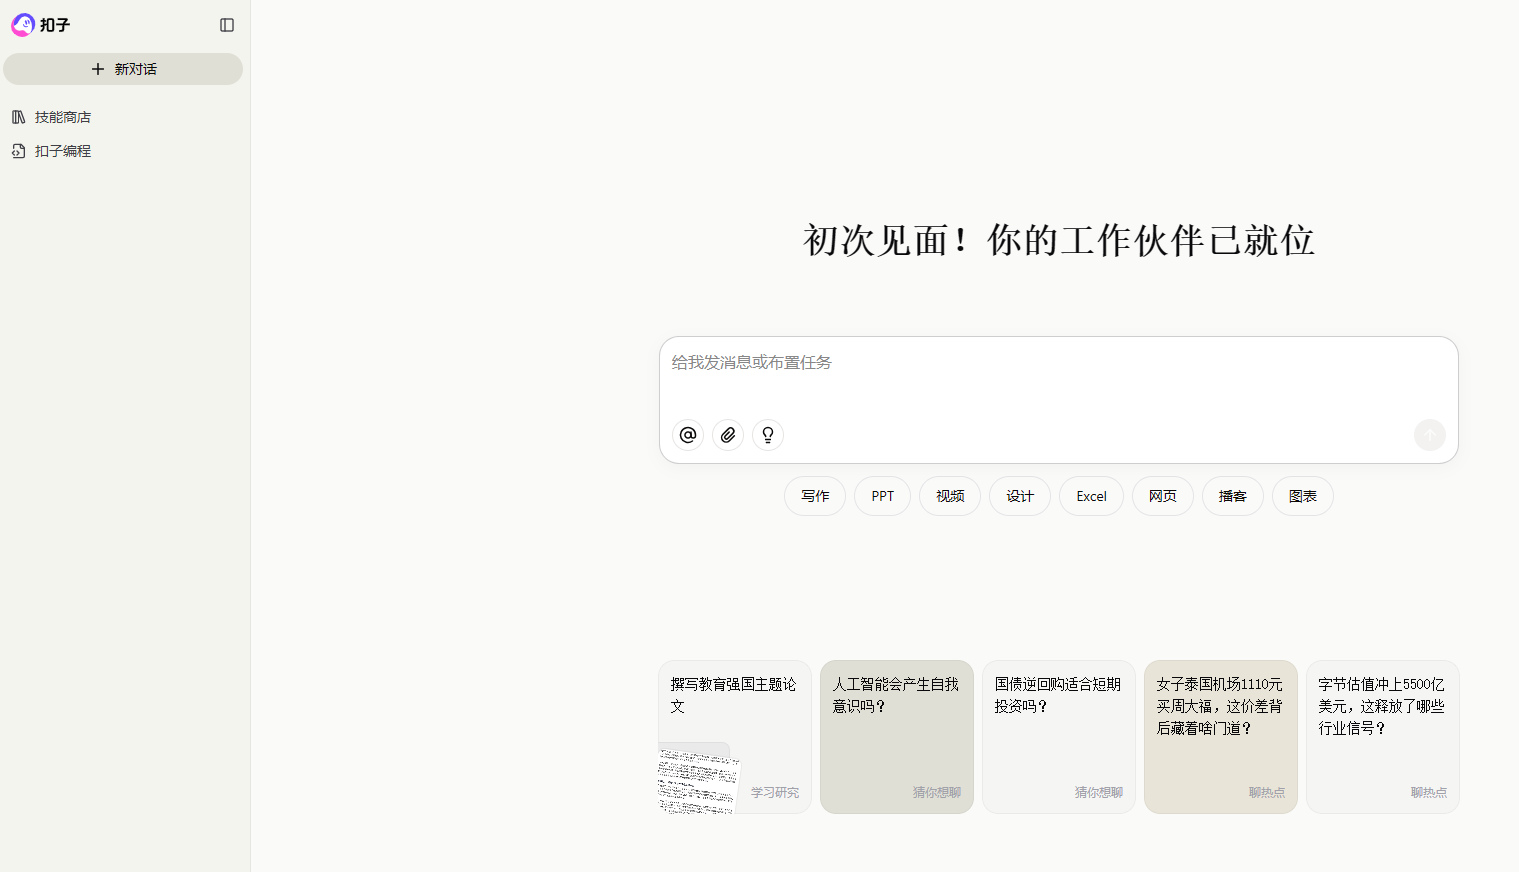Collapse the sidebar with the panel toggle
1519x872 pixels.
(x=227, y=25)
